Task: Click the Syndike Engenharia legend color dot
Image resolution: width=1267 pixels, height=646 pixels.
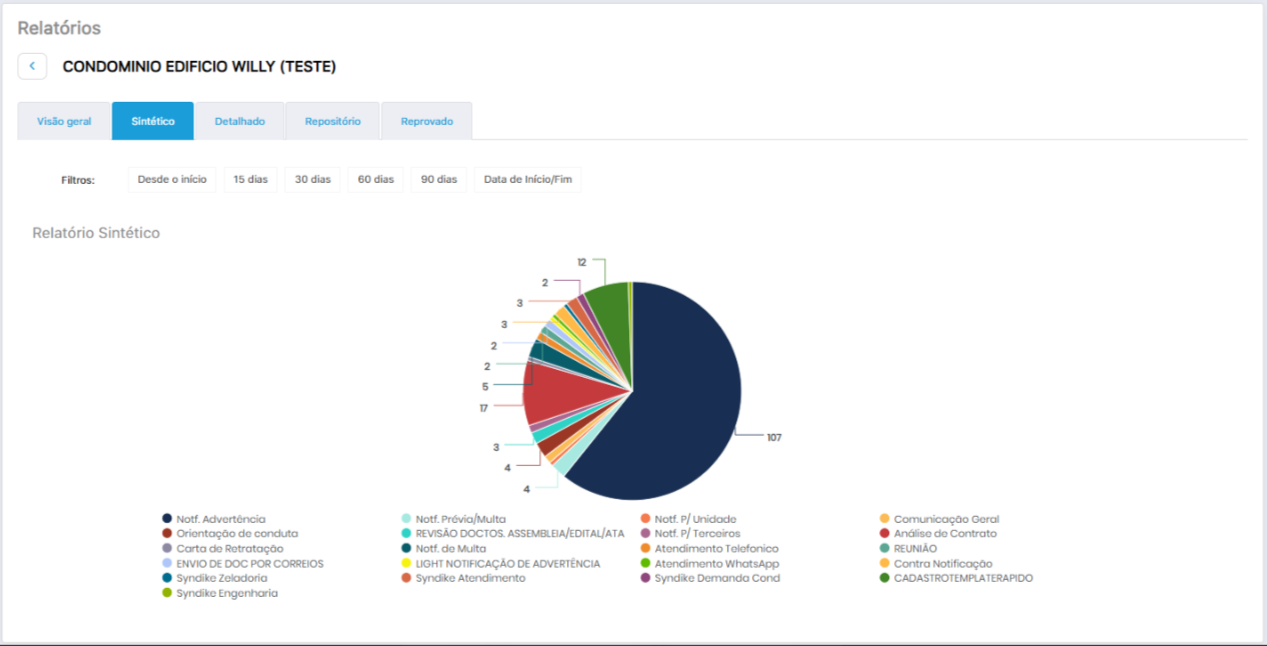Action: 167,593
